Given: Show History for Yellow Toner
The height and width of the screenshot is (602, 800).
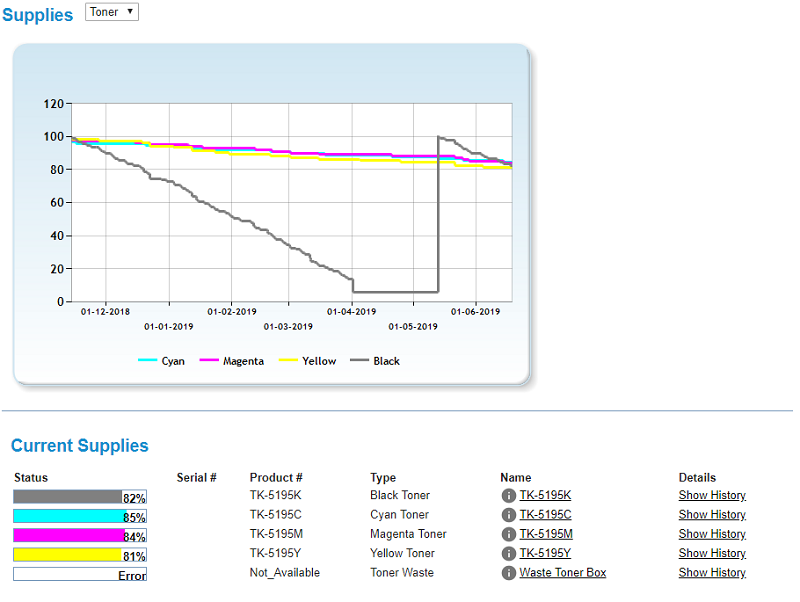Looking at the screenshot, I should point(712,554).
